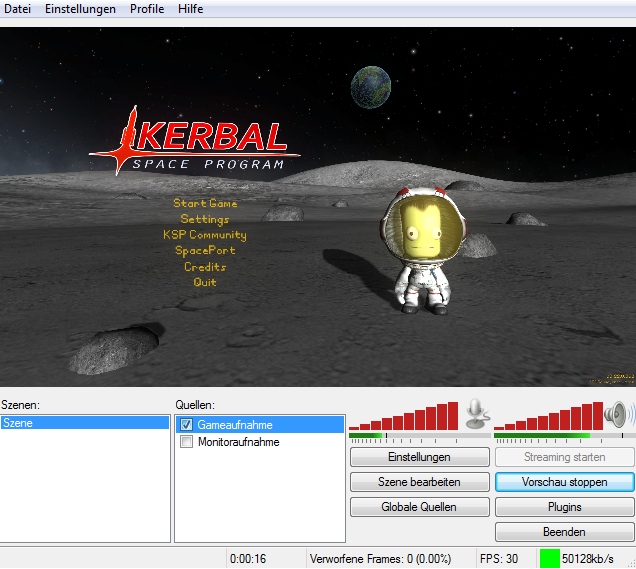
Task: Open the Einstellungen menu in the menu bar
Action: [80, 9]
